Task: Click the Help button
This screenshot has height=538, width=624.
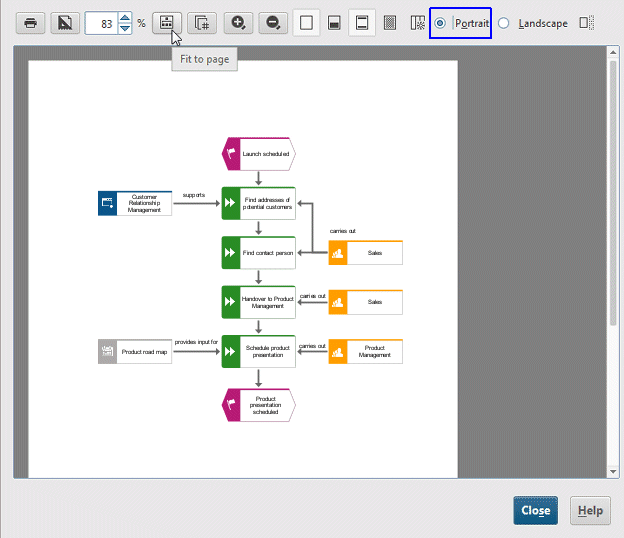Action: pos(590,511)
